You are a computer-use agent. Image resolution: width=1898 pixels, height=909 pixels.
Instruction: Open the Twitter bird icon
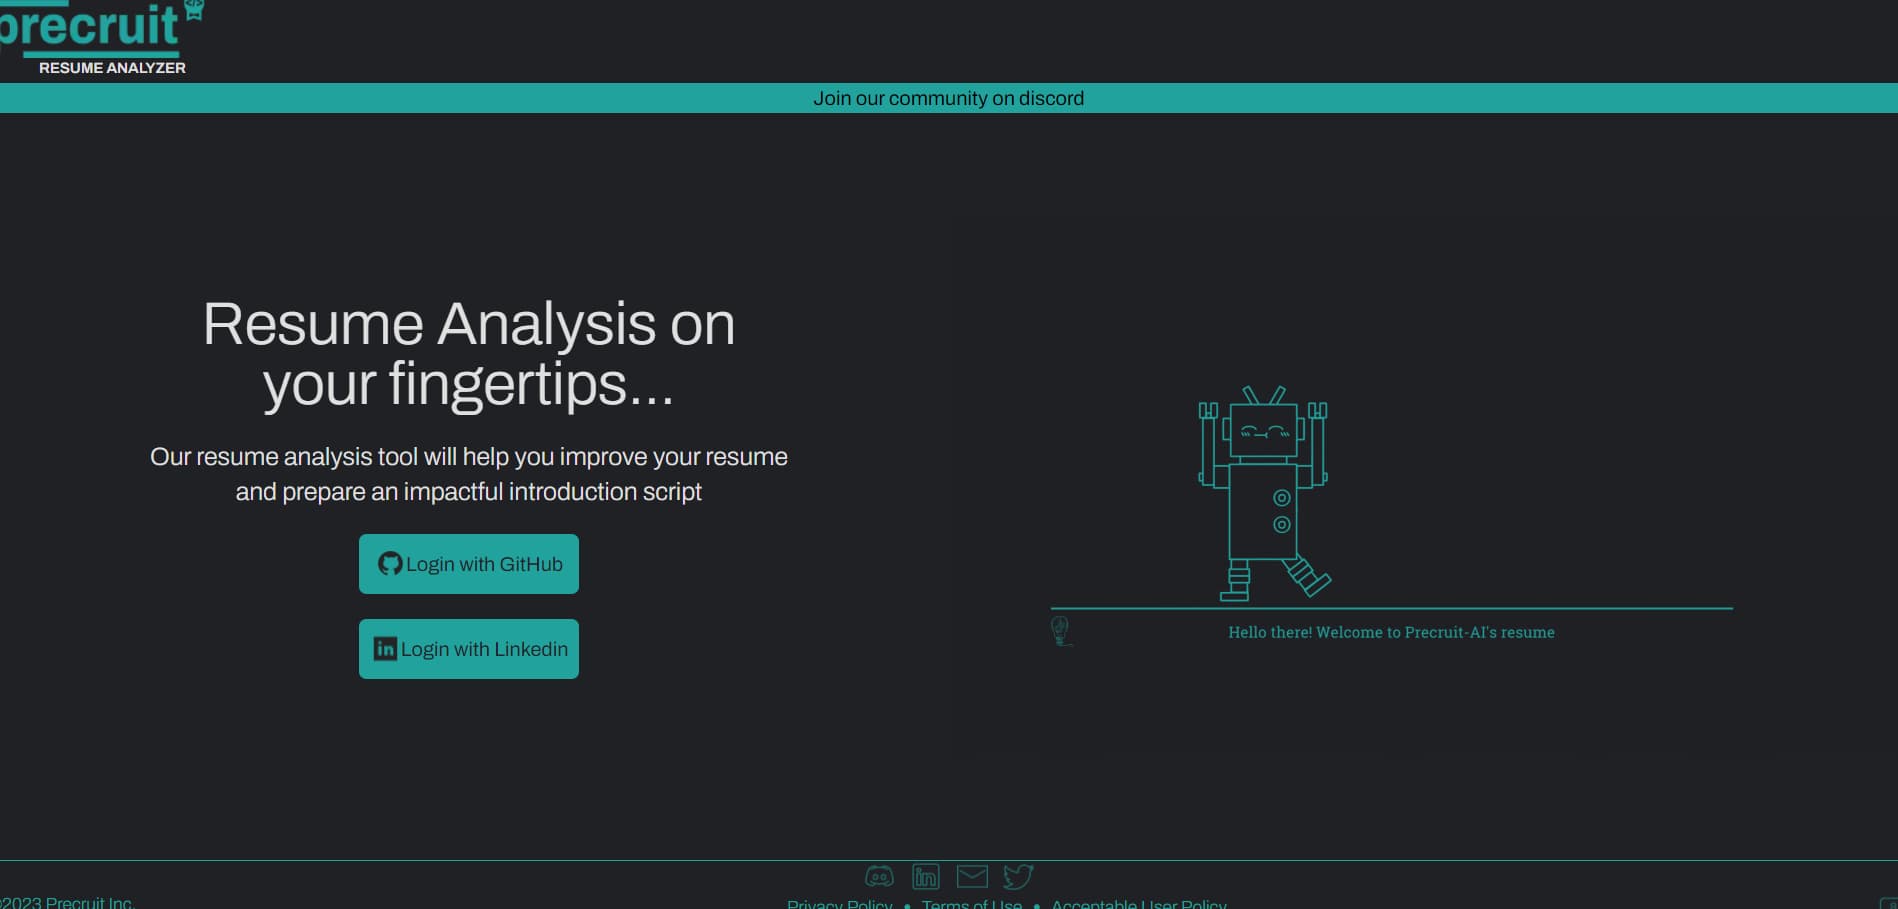[1018, 877]
